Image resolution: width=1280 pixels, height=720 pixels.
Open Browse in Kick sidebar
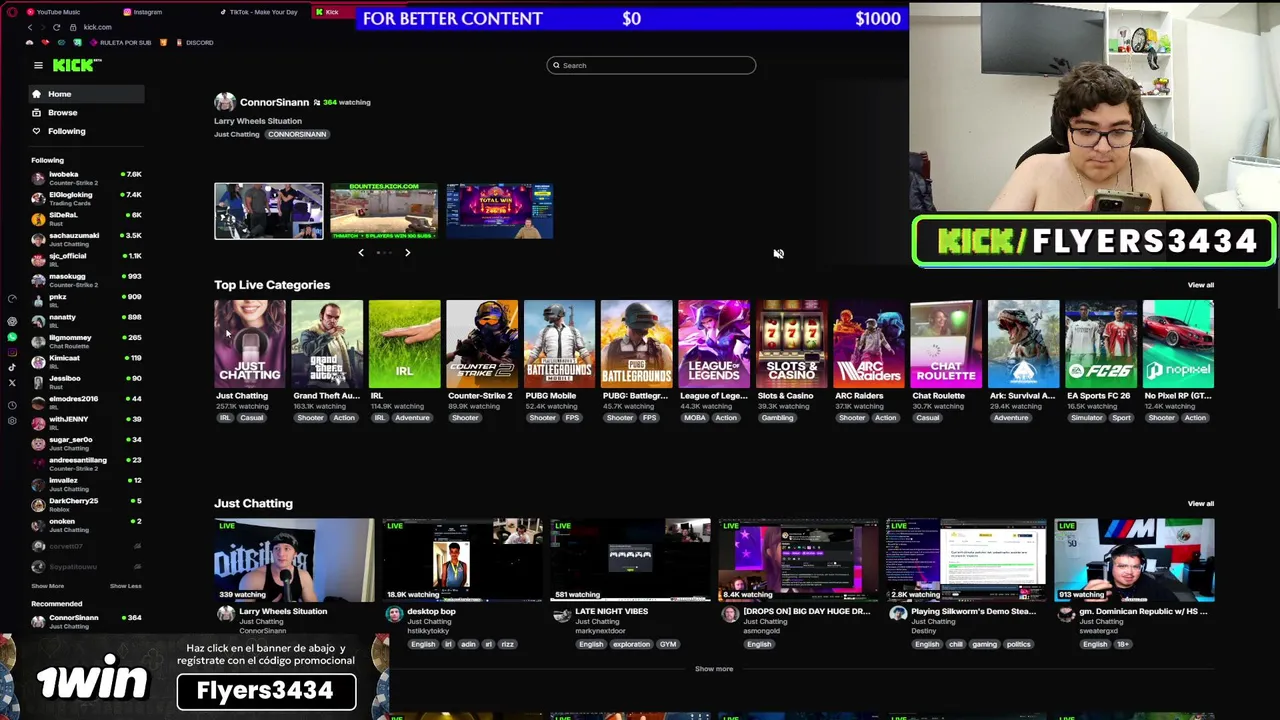87,113
